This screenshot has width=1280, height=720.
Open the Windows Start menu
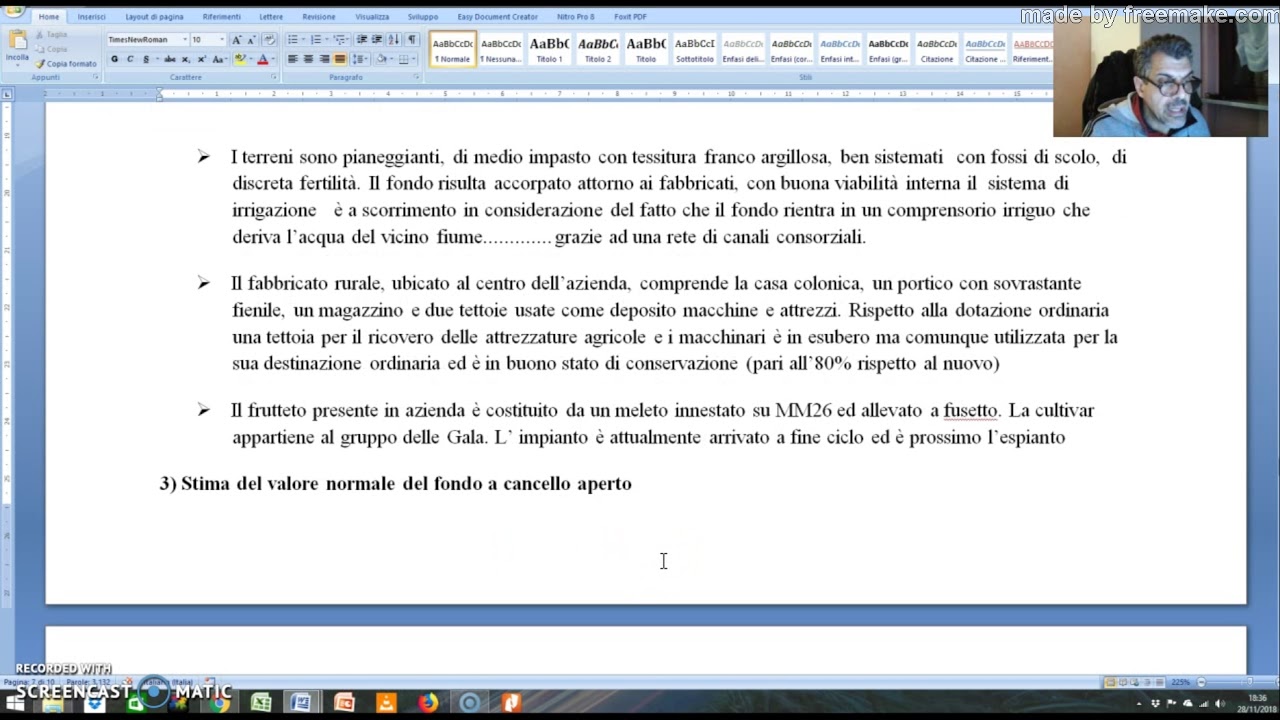(15, 703)
